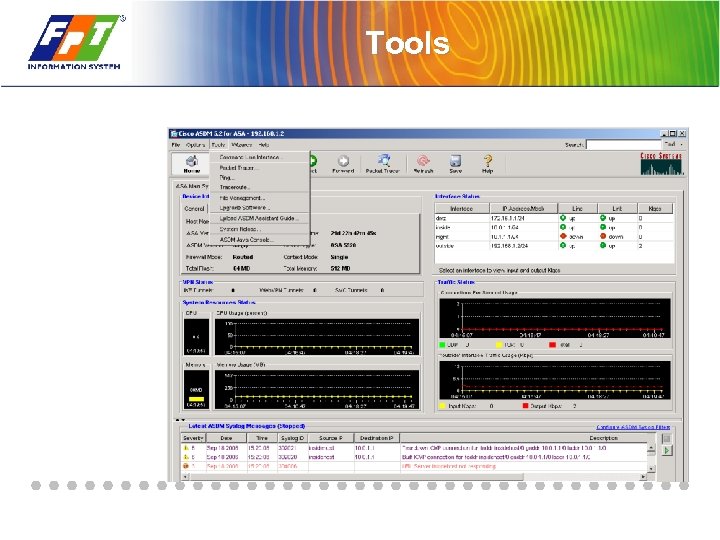Open the Wizards menu
720x540 pixels.
(x=242, y=145)
